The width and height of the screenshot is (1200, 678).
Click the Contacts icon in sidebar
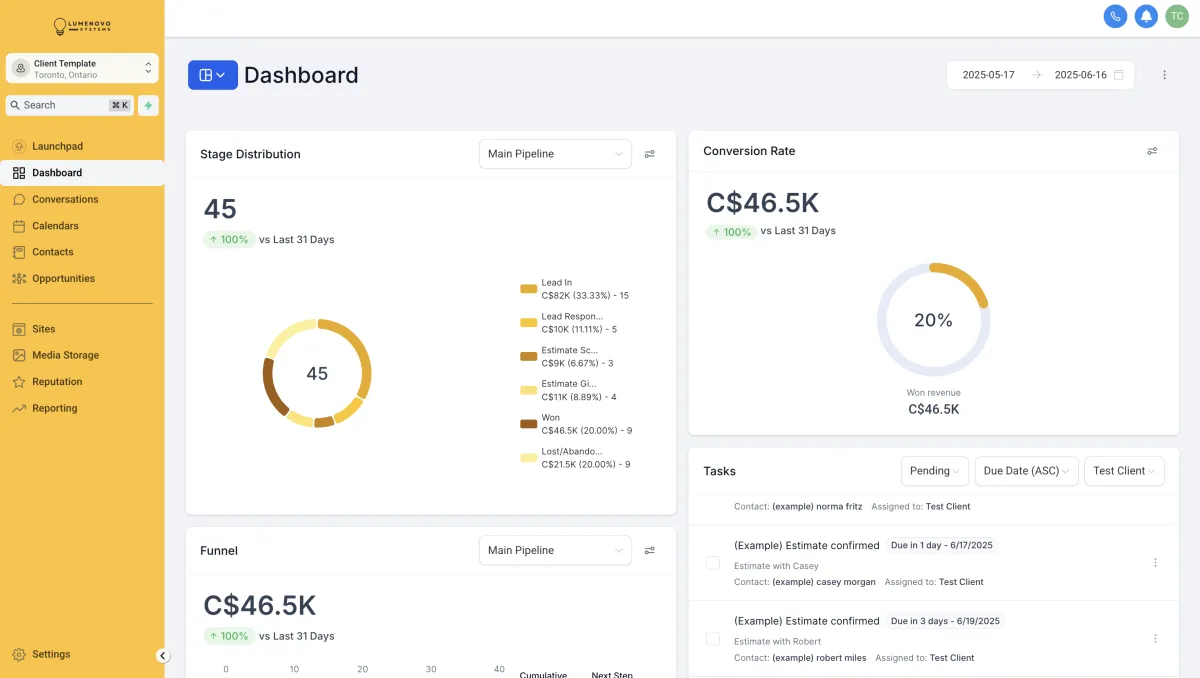(x=19, y=252)
